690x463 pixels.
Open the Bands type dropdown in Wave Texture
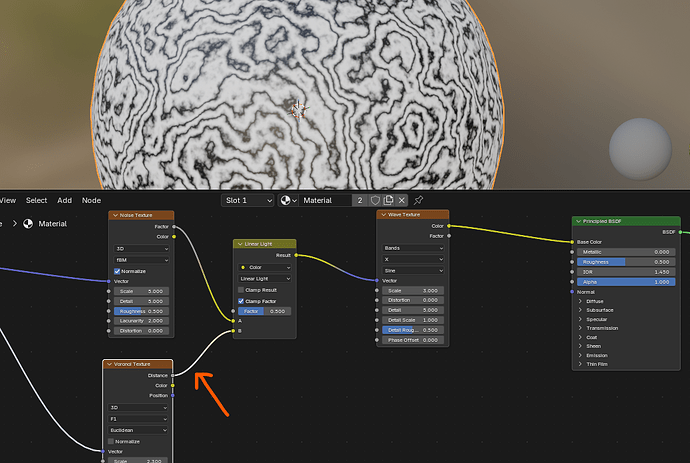click(413, 248)
